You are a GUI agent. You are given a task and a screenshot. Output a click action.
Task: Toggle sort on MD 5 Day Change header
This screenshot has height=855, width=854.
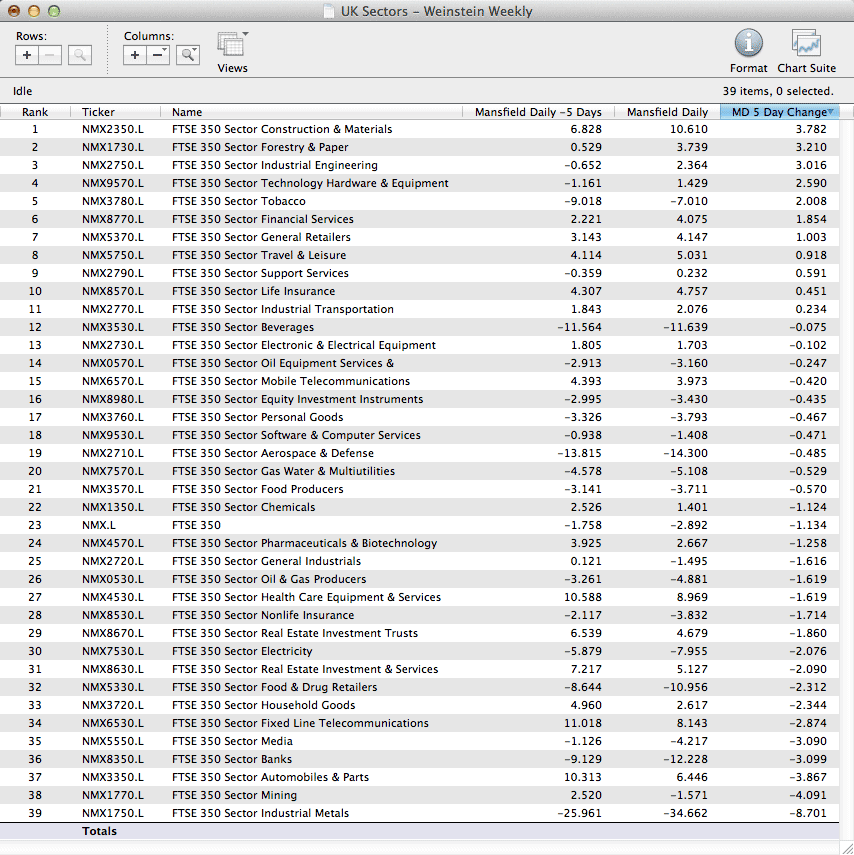[x=778, y=112]
